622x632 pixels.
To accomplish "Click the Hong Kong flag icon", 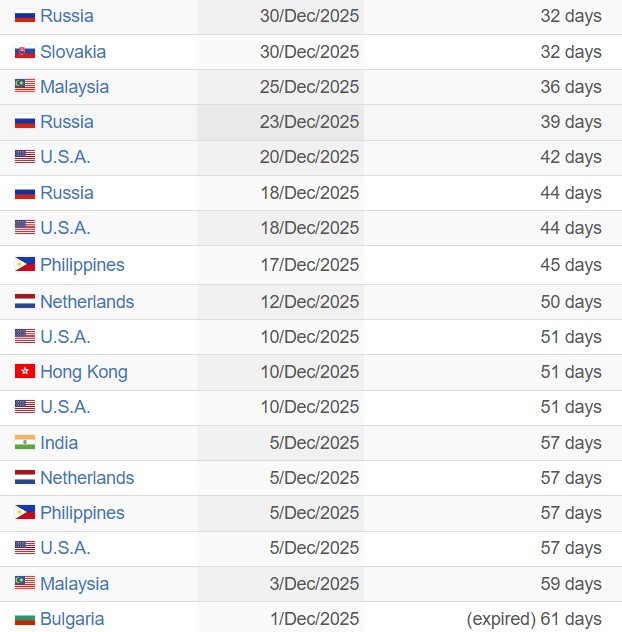I will [x=25, y=372].
